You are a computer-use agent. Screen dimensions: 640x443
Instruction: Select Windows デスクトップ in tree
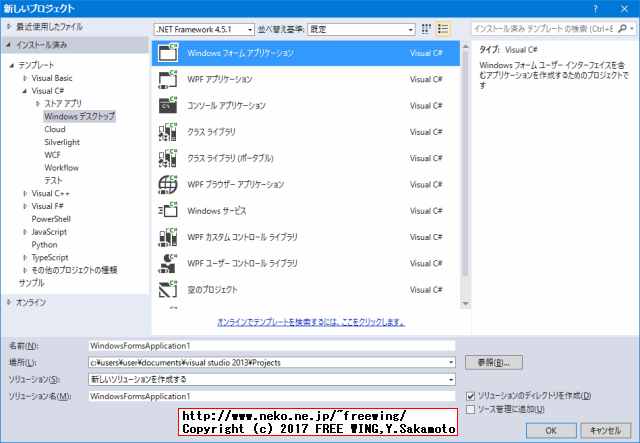[79, 116]
